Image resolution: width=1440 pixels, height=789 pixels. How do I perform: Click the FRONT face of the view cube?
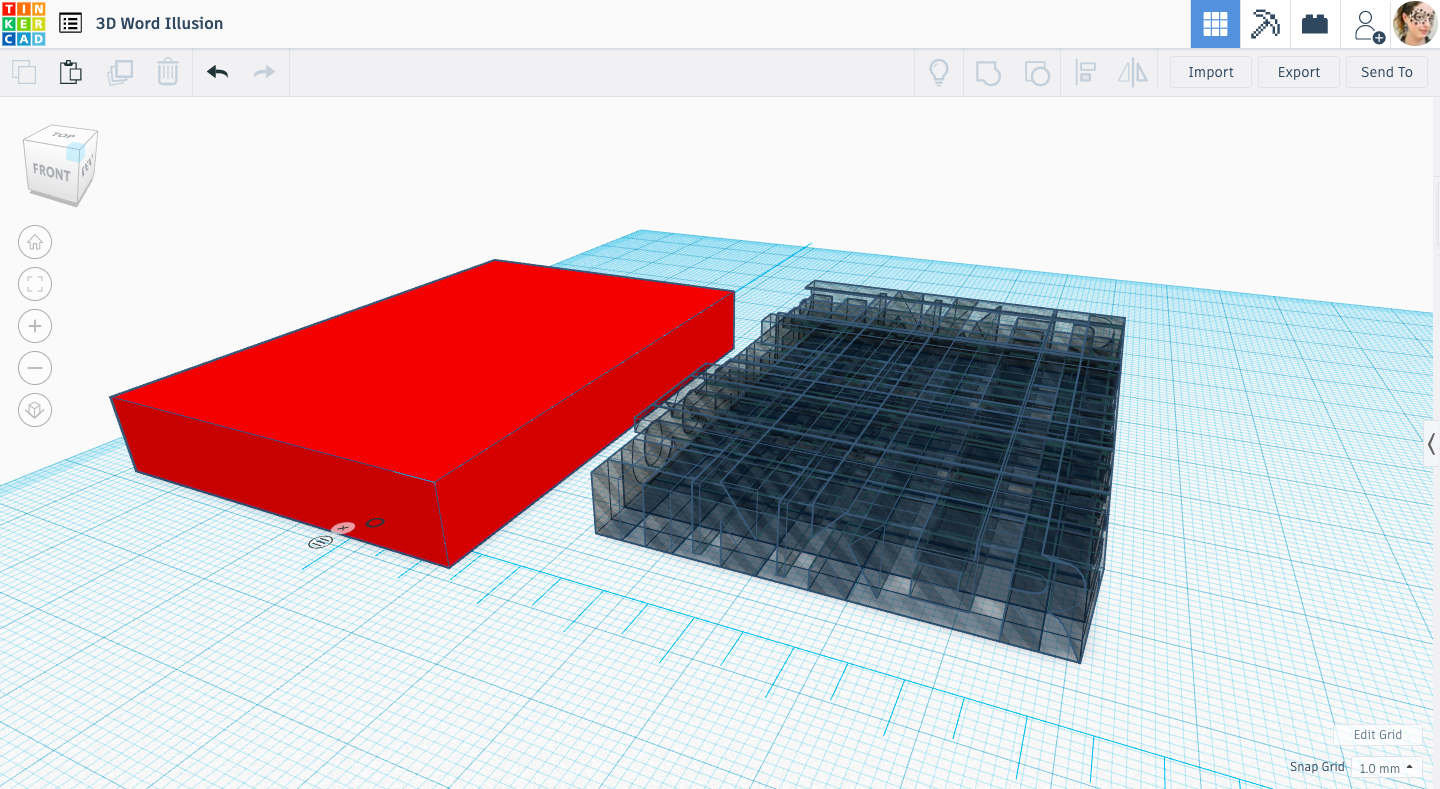click(x=51, y=172)
